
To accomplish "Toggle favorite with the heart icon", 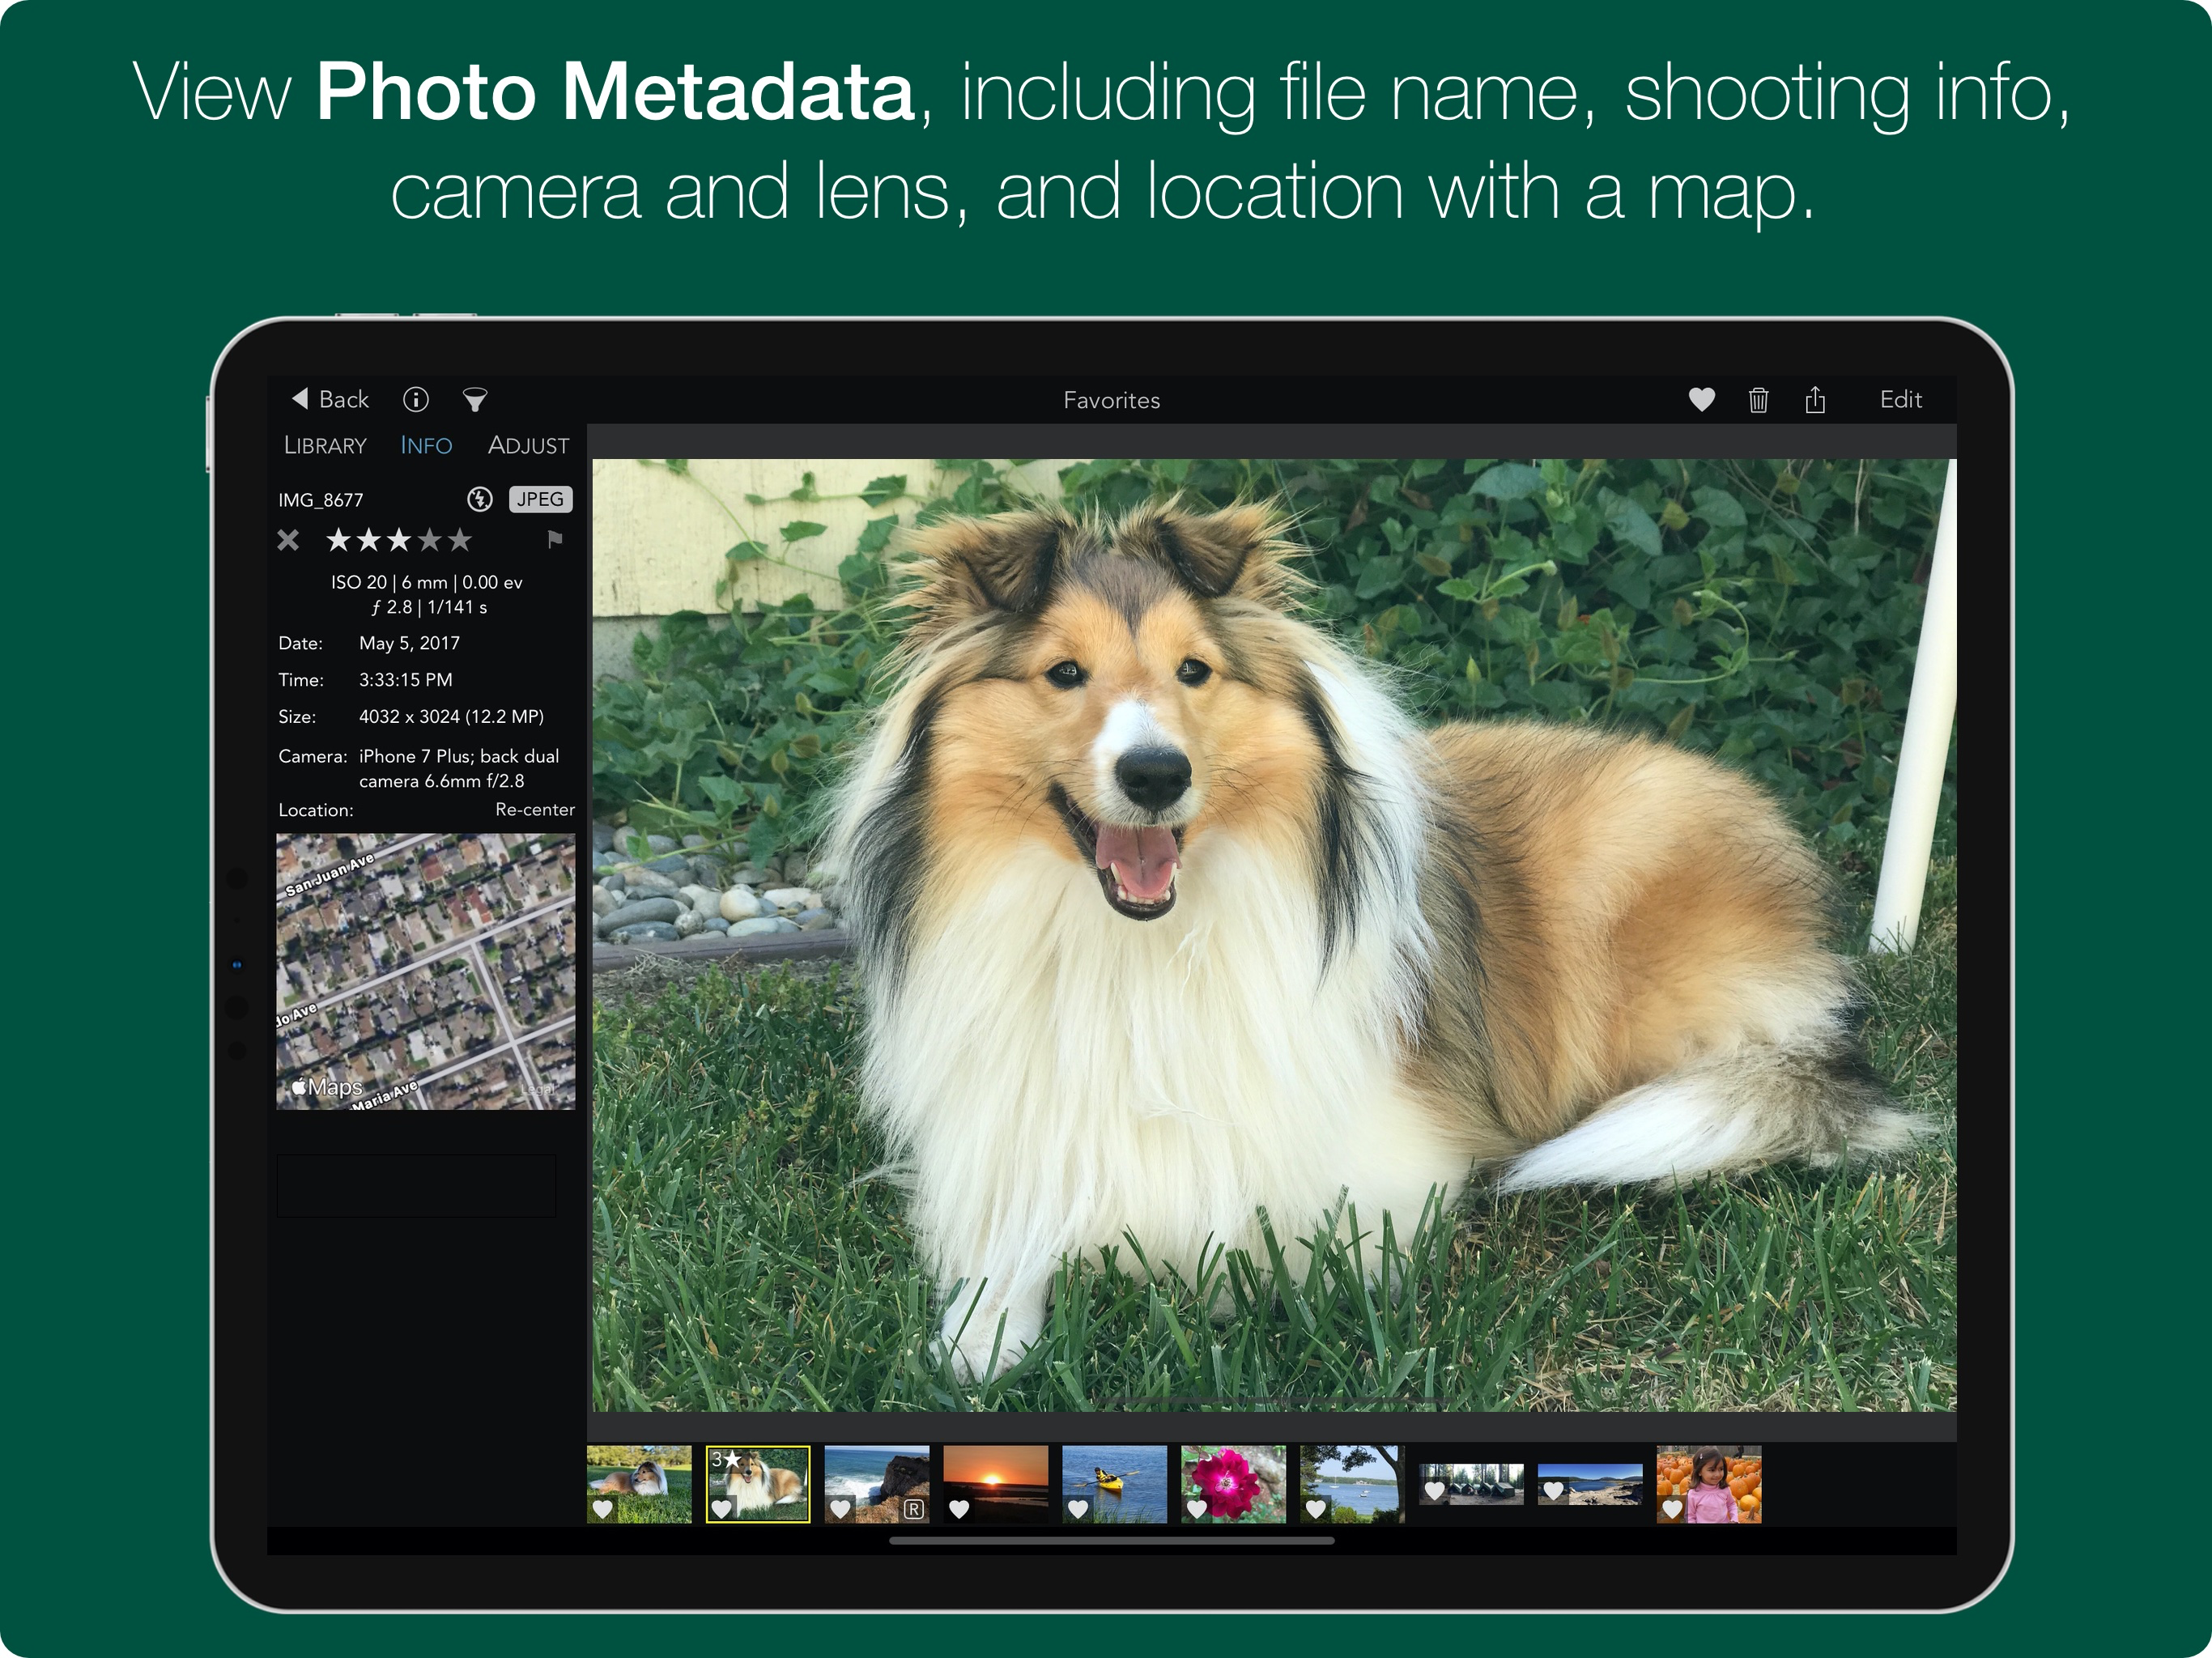I will 1701,400.
